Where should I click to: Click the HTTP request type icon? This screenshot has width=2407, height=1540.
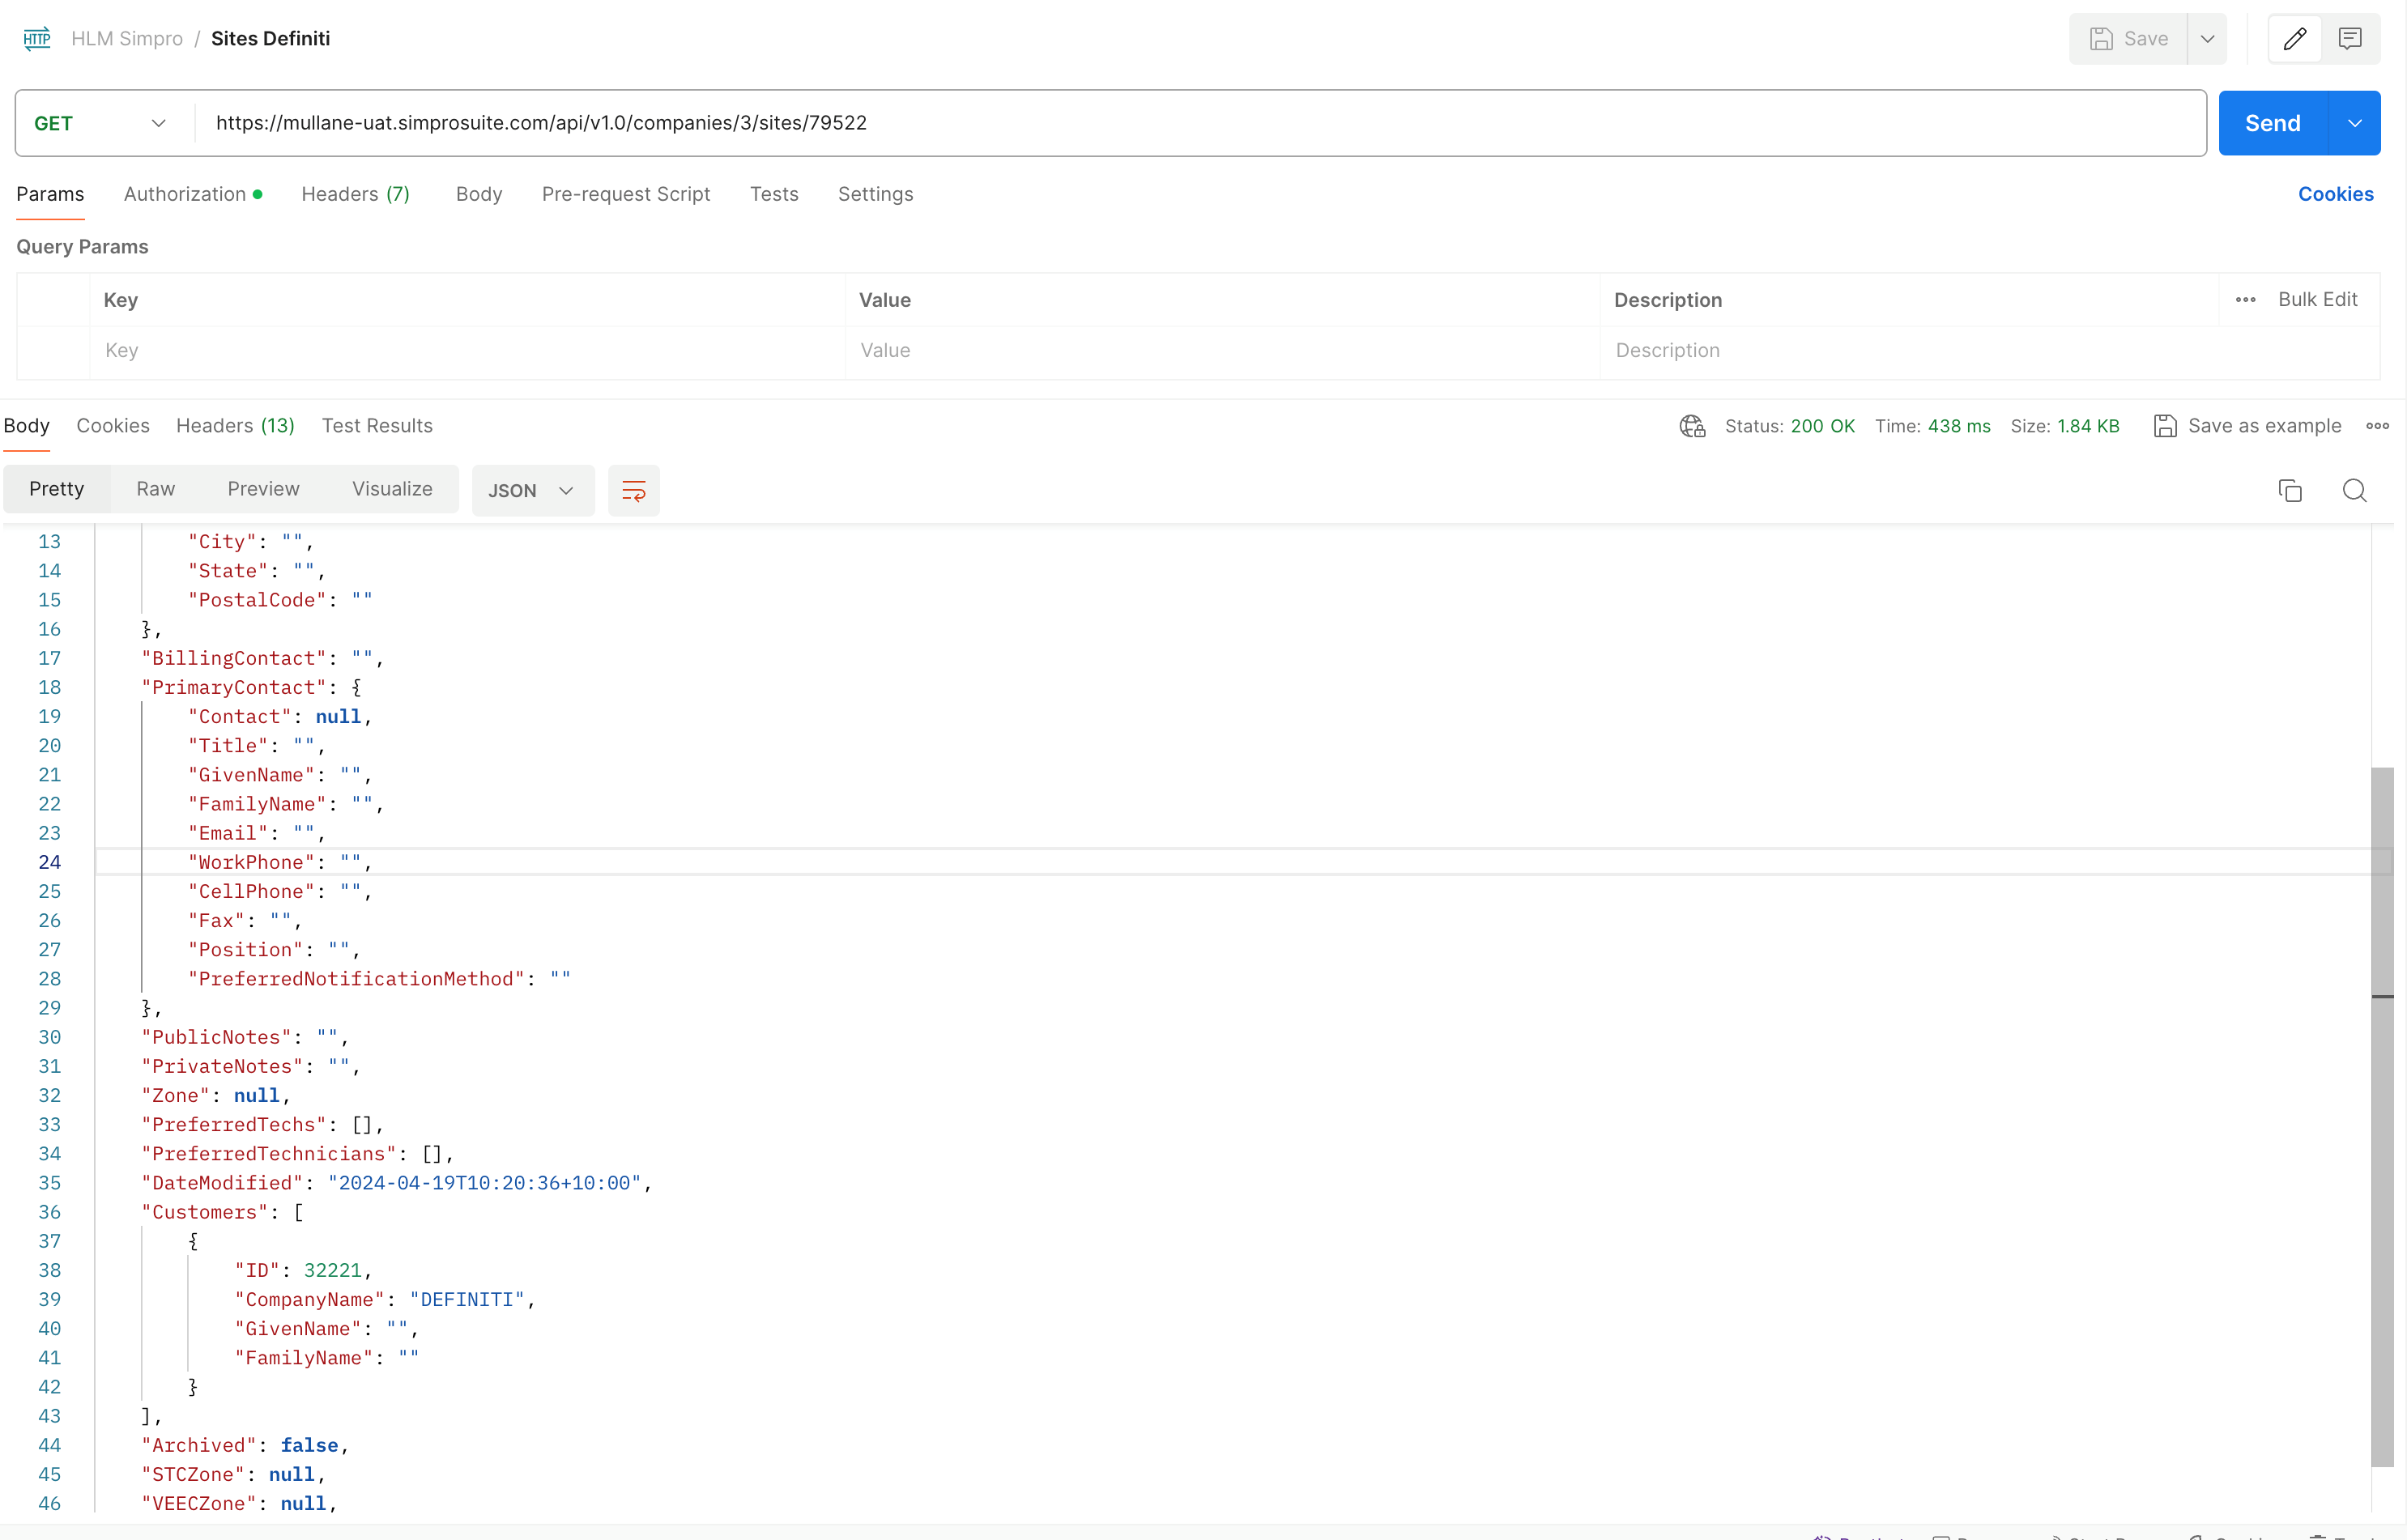pos(37,38)
